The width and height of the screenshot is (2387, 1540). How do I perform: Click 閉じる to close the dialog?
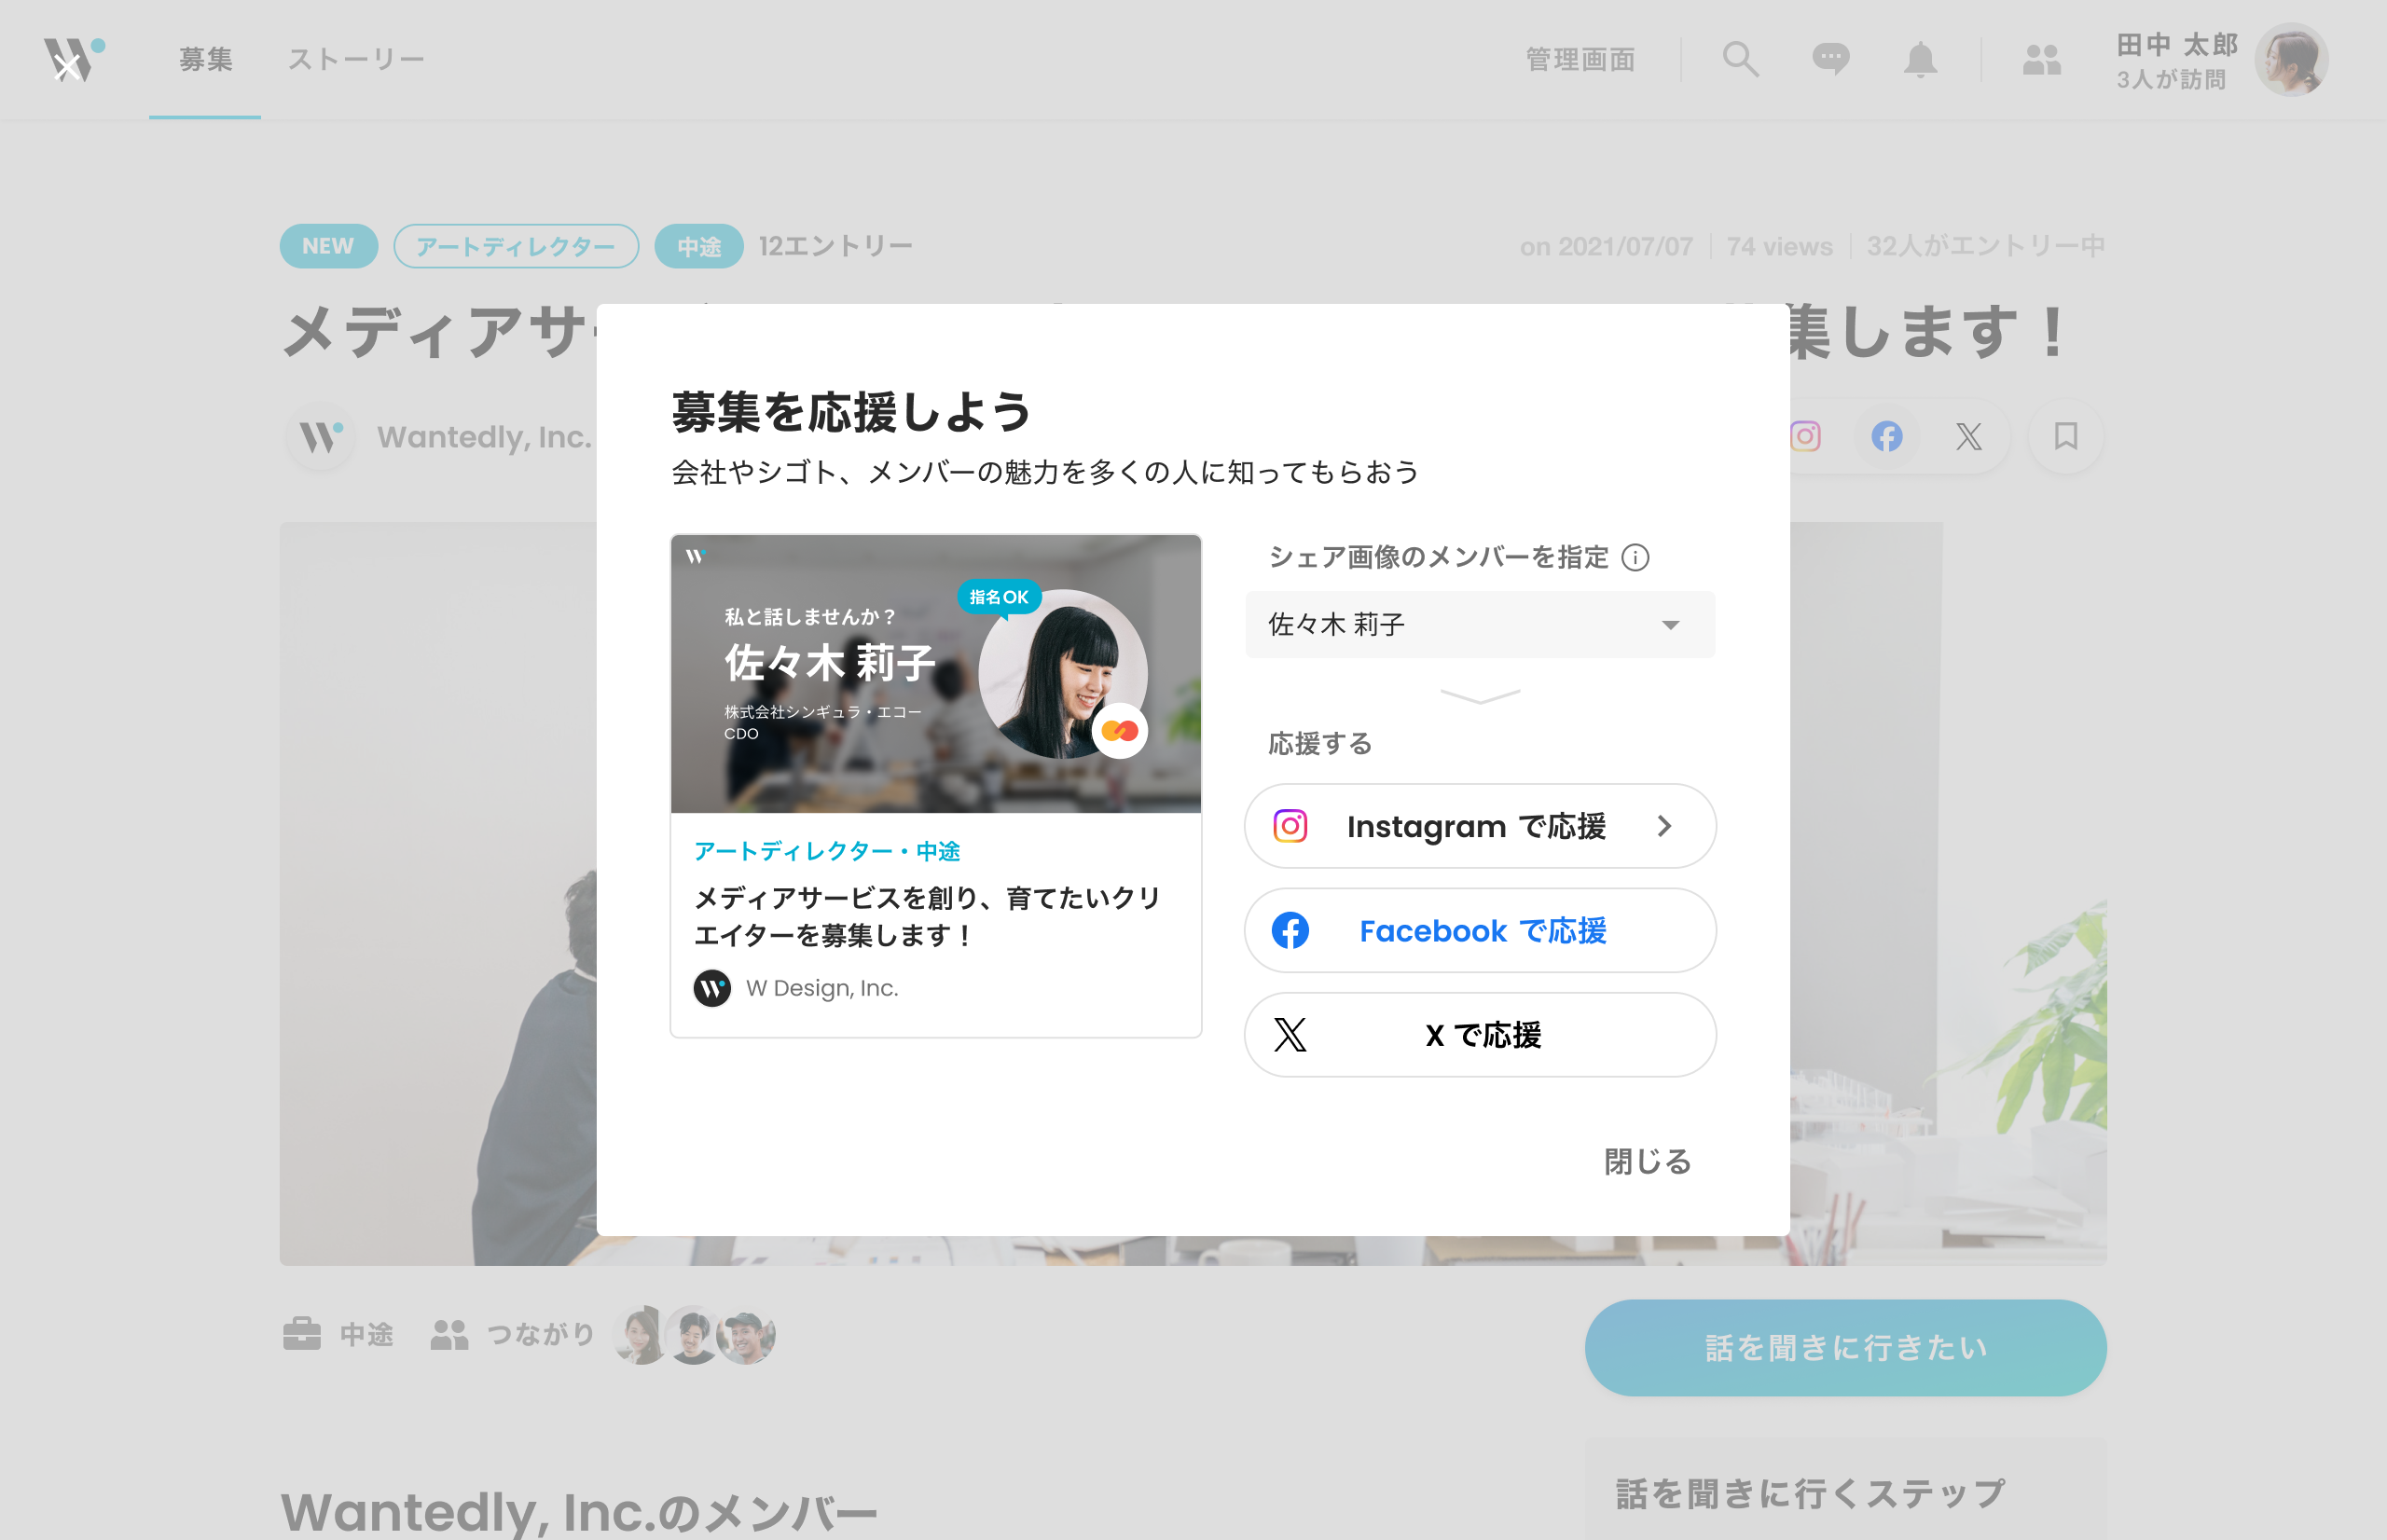1646,1161
